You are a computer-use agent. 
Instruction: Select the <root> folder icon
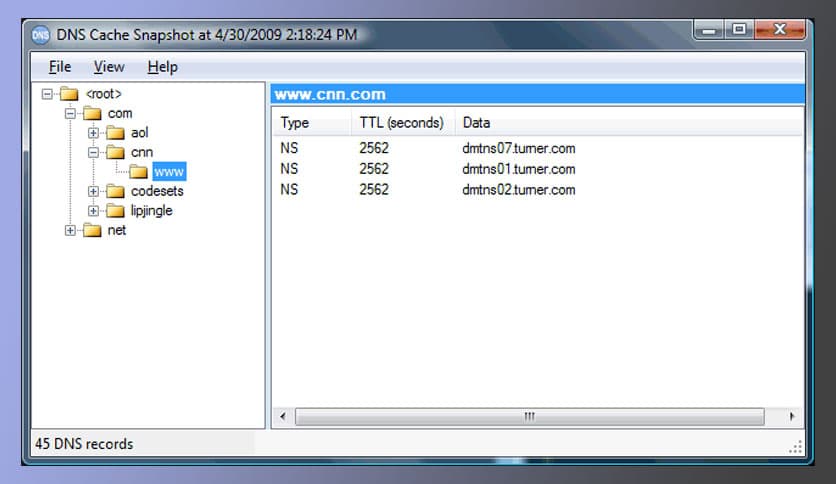click(x=69, y=94)
